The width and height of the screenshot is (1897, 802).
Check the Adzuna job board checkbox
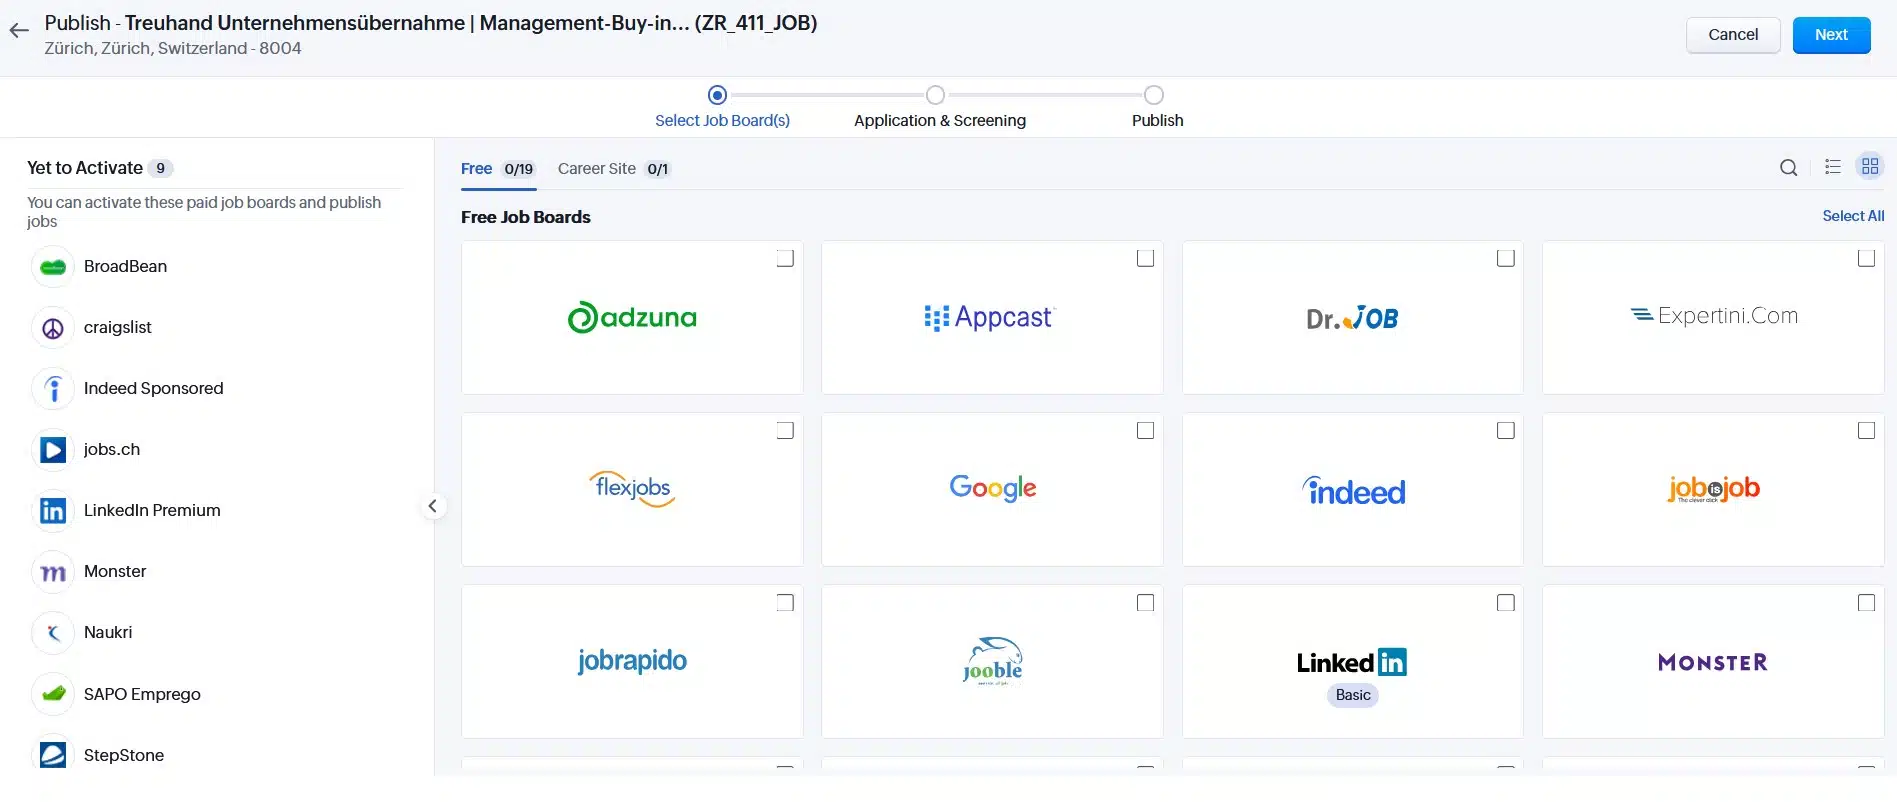pyautogui.click(x=785, y=259)
